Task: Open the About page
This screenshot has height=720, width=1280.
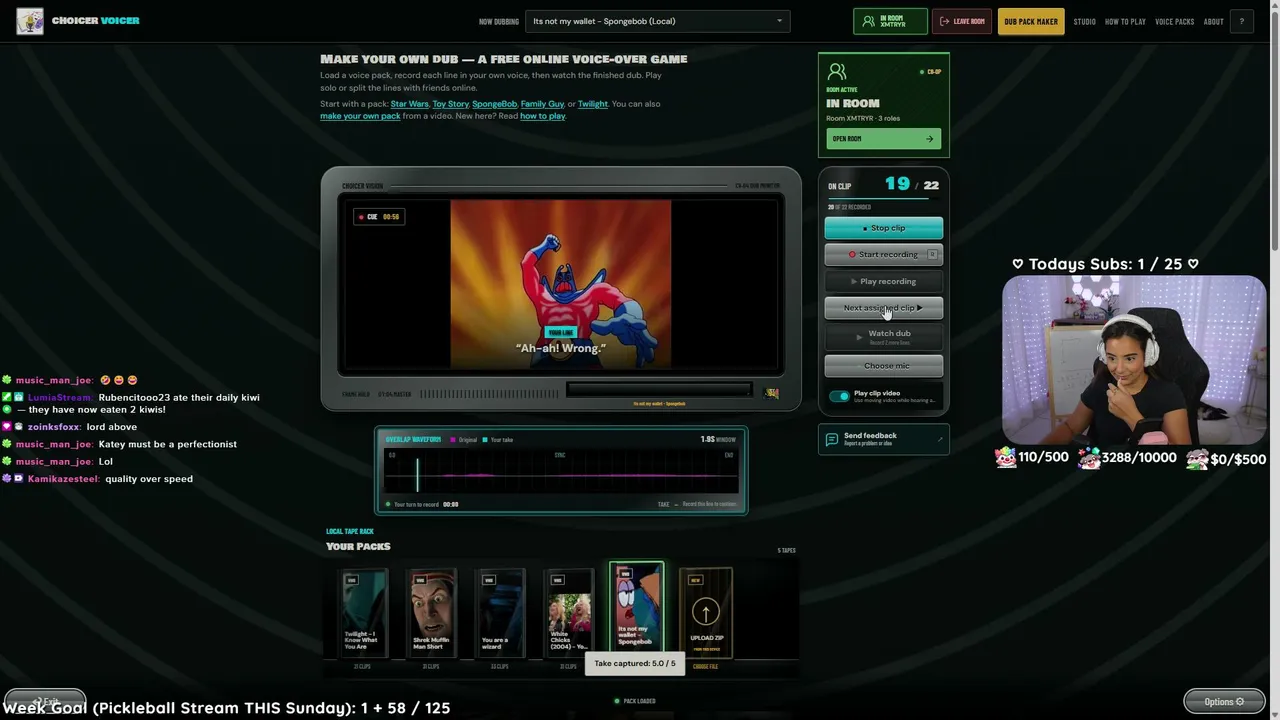Action: pyautogui.click(x=1213, y=22)
